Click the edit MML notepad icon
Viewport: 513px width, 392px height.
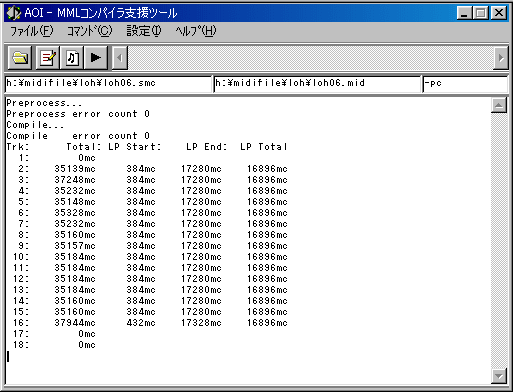point(48,58)
